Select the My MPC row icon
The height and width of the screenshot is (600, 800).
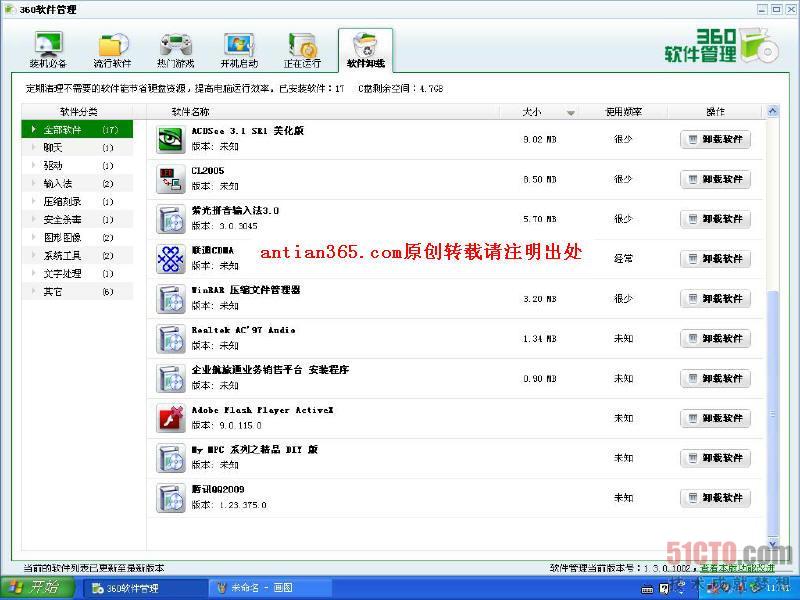point(171,458)
